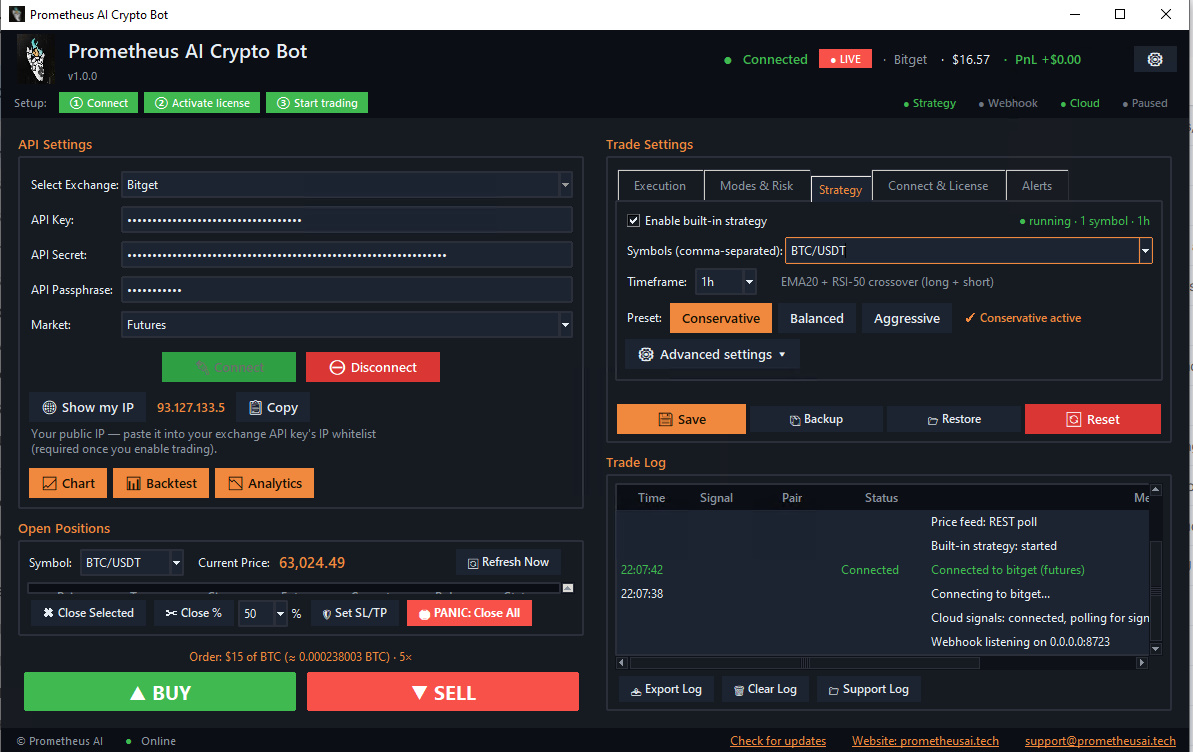Close Selected position
Screen dimensions: 1193x752
tap(88, 613)
